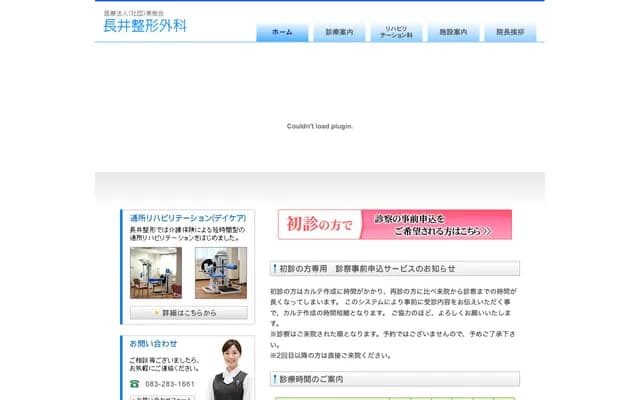Click the 医療法人(社団)美衛会 text above logo
Image resolution: width=640 pixels, height=400 pixels.
click(x=134, y=13)
